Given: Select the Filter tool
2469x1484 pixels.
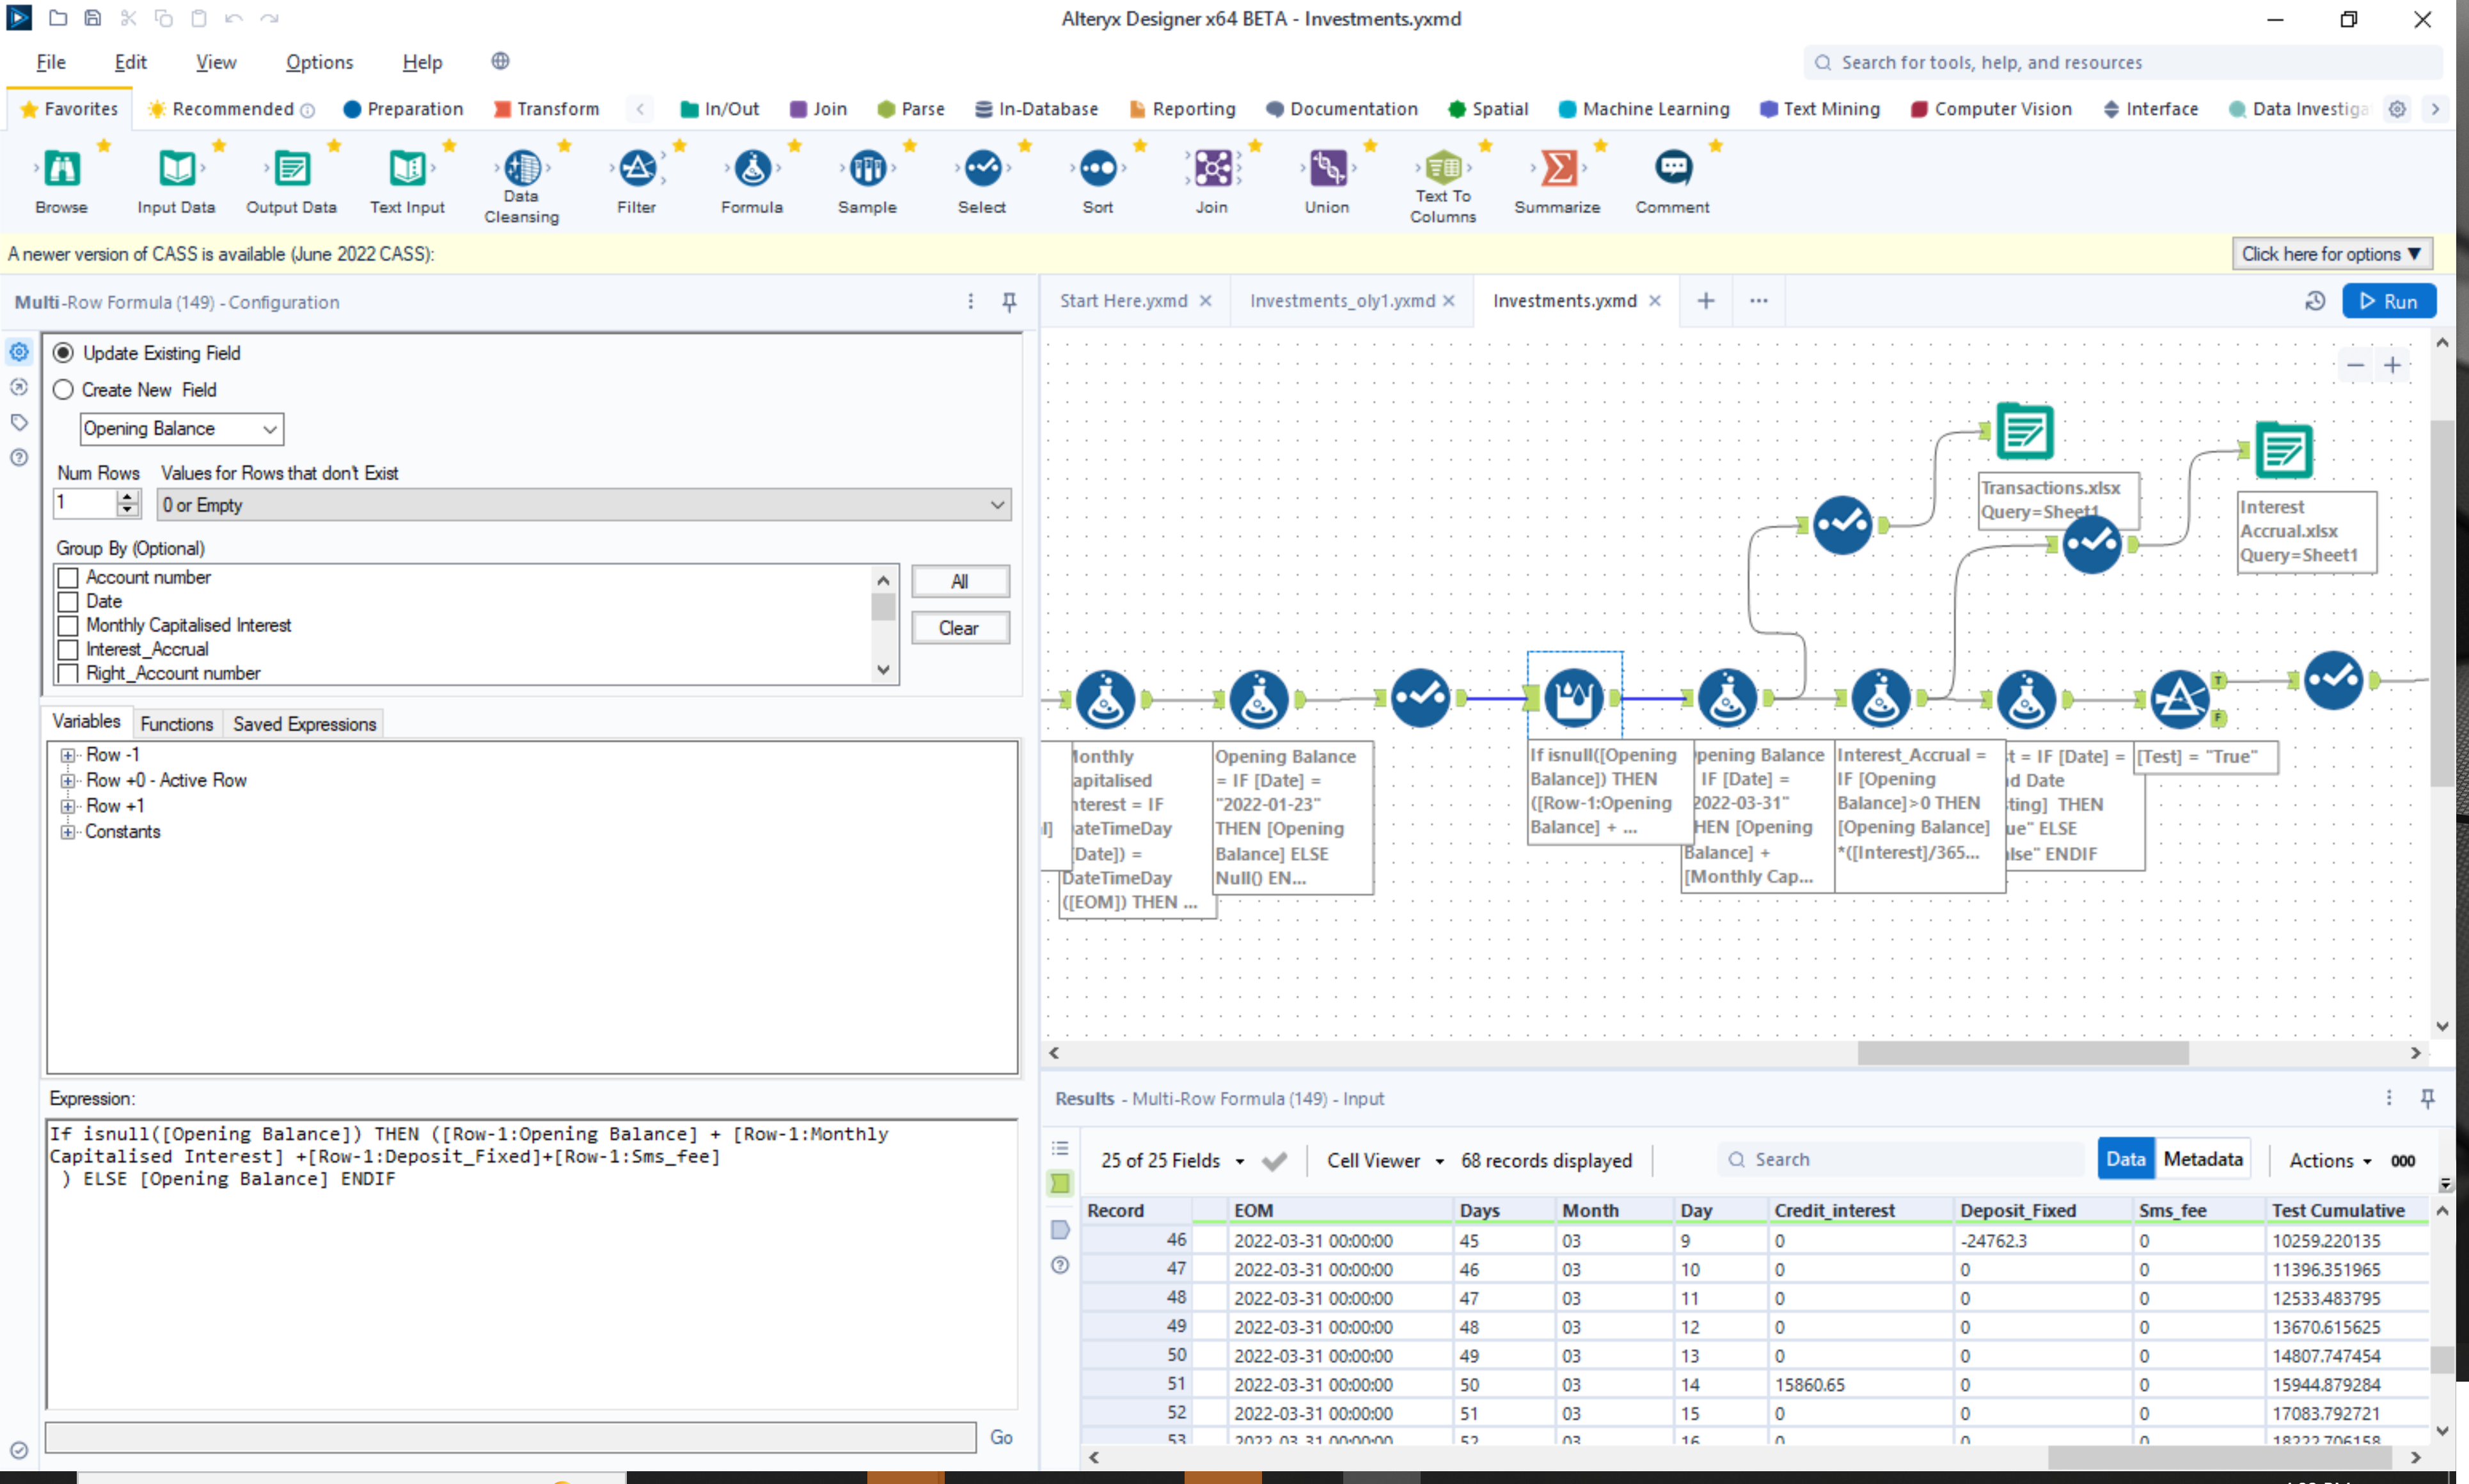Looking at the screenshot, I should click(637, 170).
